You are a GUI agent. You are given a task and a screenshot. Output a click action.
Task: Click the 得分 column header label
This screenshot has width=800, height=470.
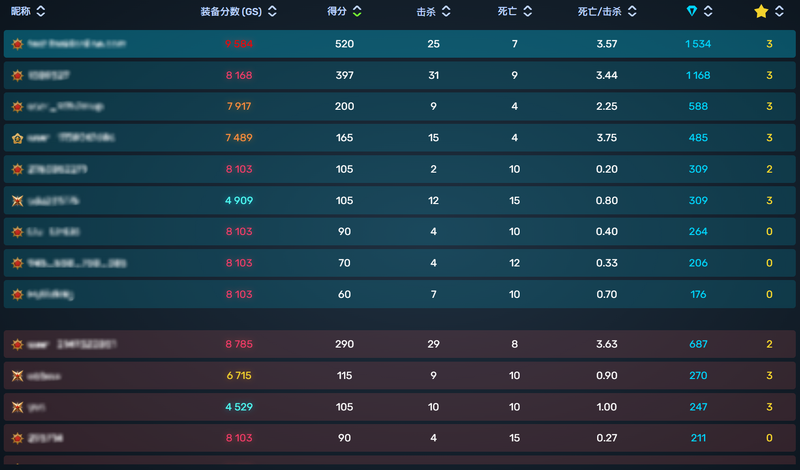coord(337,11)
